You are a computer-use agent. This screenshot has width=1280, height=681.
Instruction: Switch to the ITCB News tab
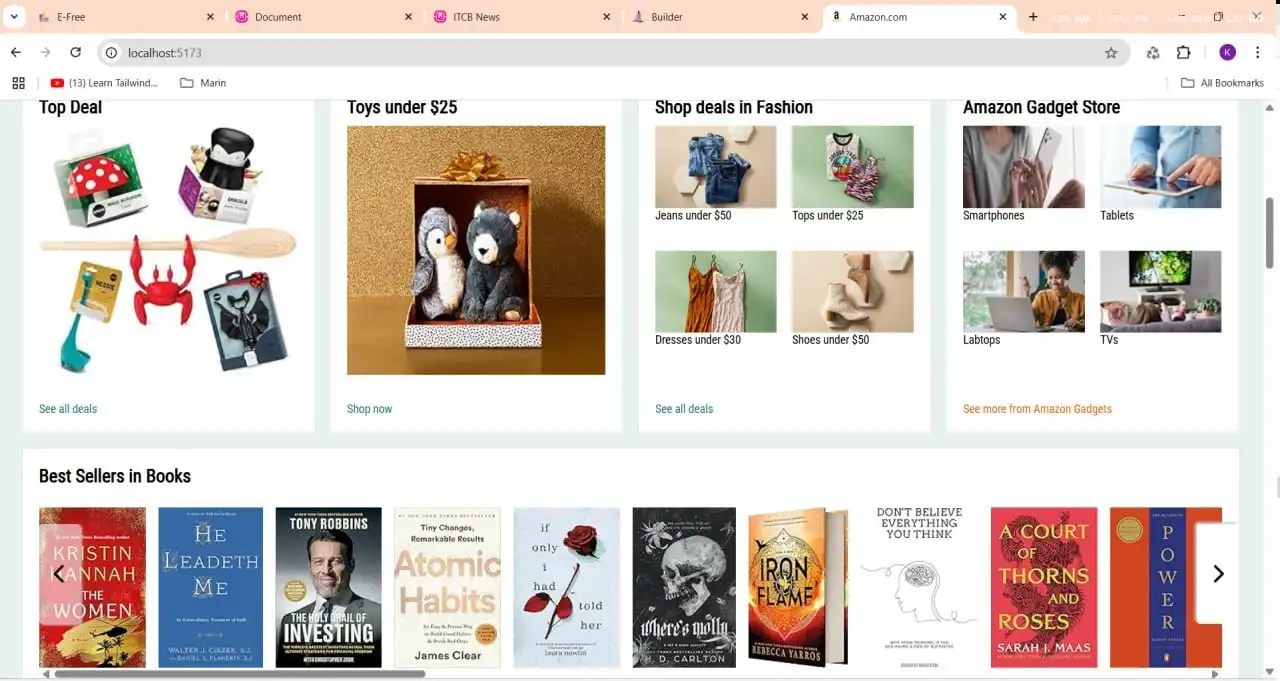523,17
